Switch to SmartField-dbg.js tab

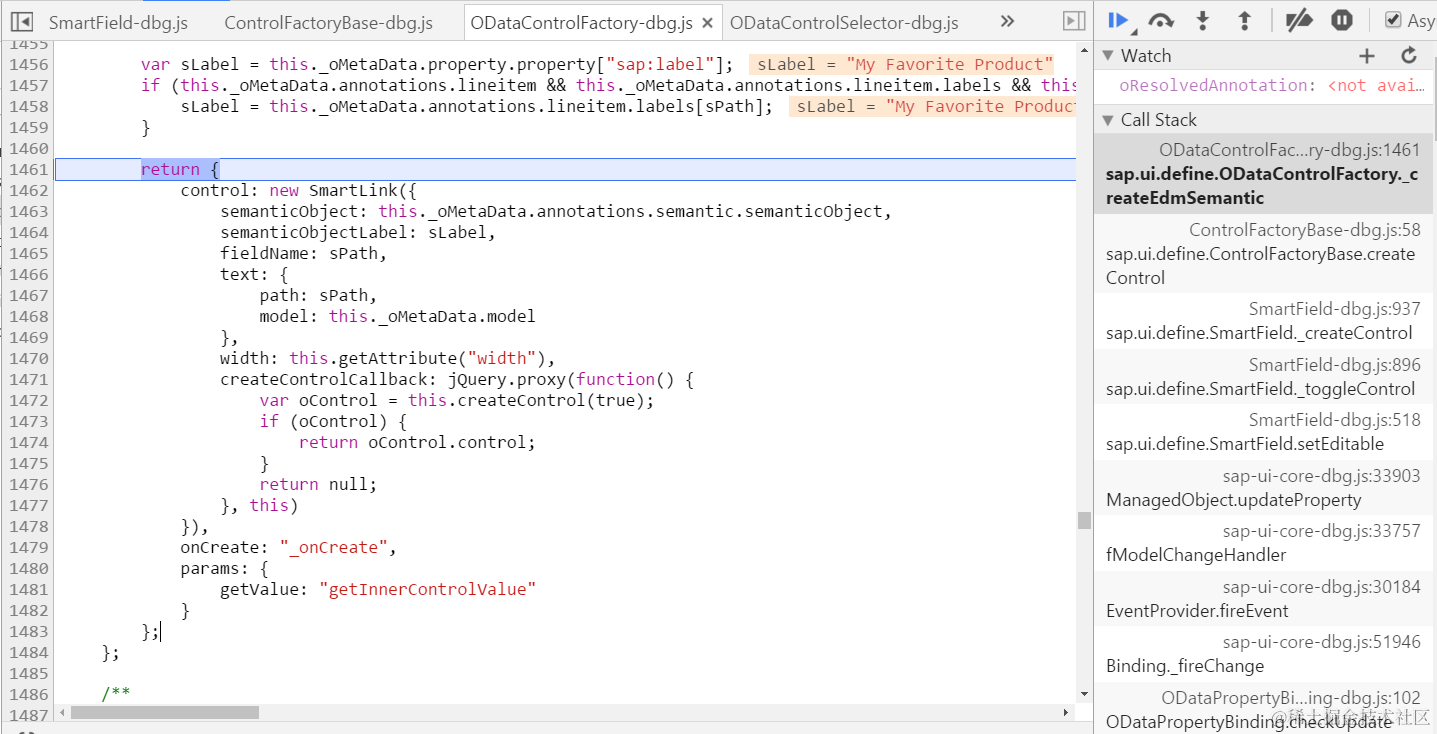(118, 22)
